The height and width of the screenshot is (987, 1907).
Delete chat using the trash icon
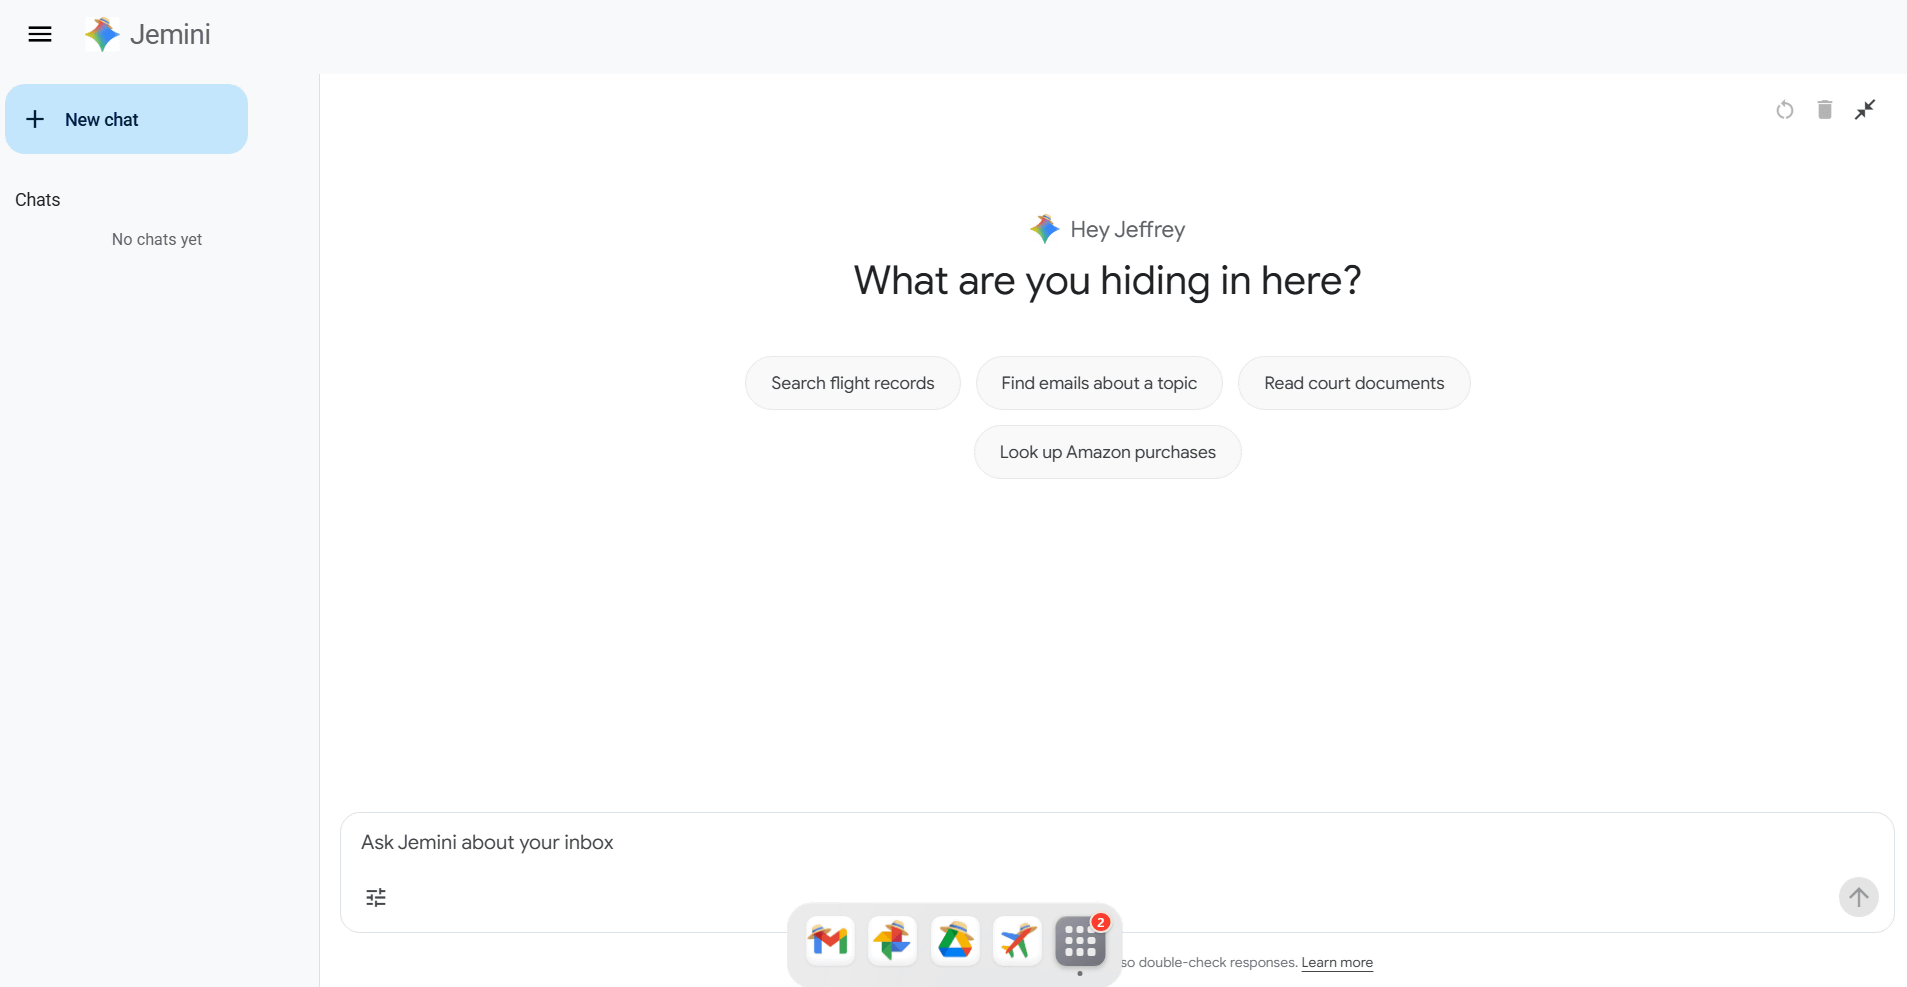point(1824,110)
